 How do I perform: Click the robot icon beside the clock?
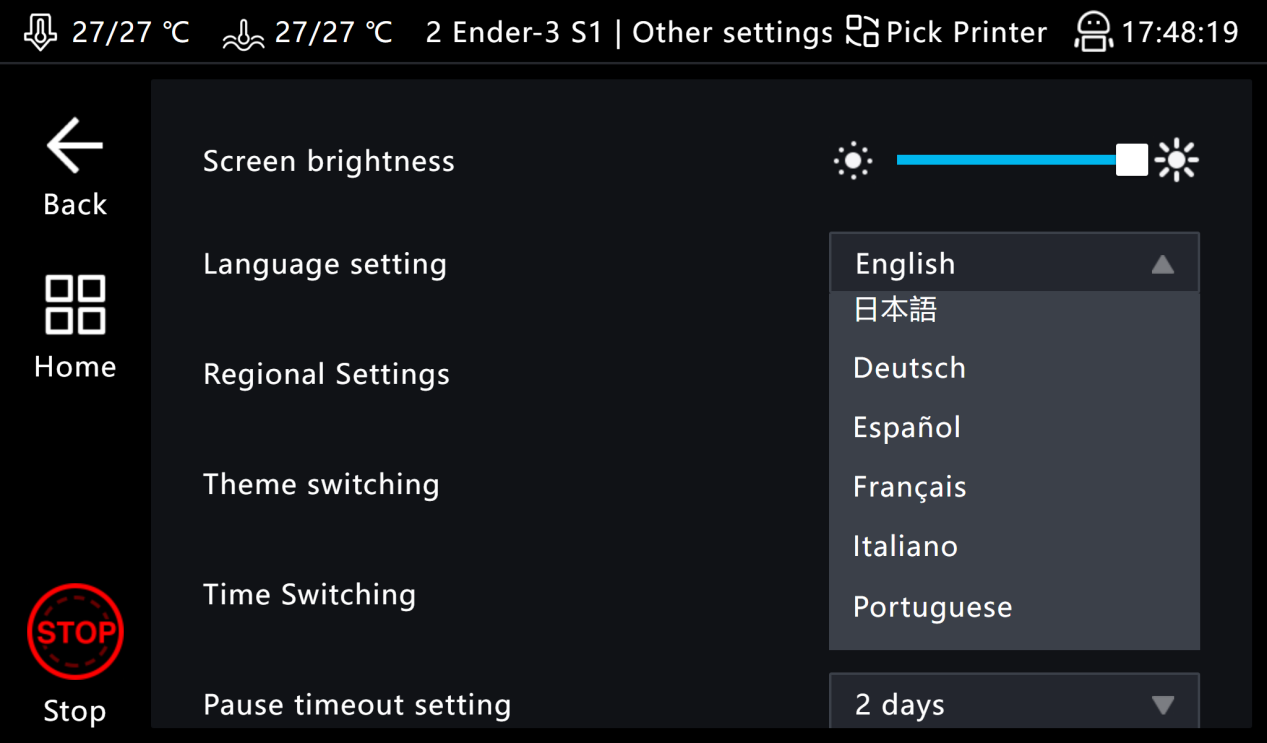1093,32
